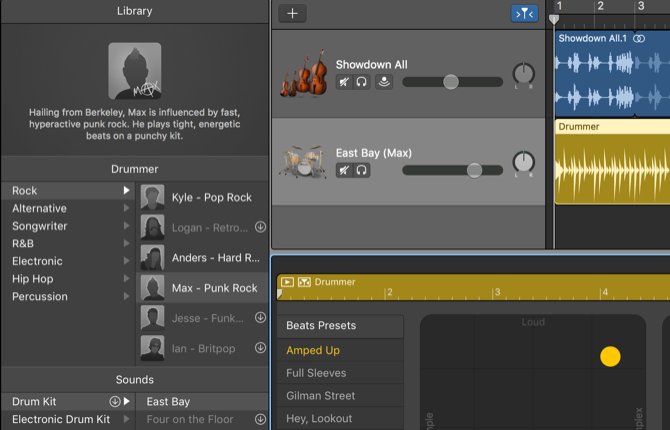The image size is (670, 430).
Task: Download Drum Kit sounds icon
Action: pyautogui.click(x=115, y=401)
